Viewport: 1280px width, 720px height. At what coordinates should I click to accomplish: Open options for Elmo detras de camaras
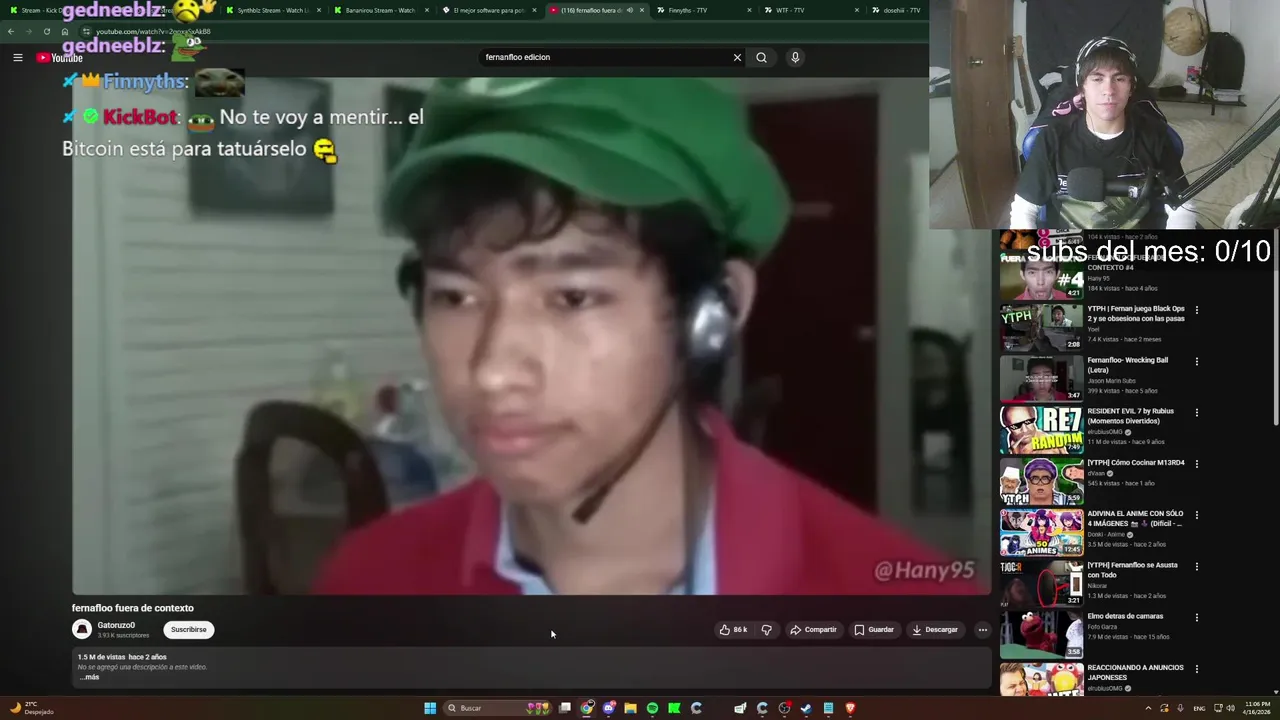(x=1196, y=617)
